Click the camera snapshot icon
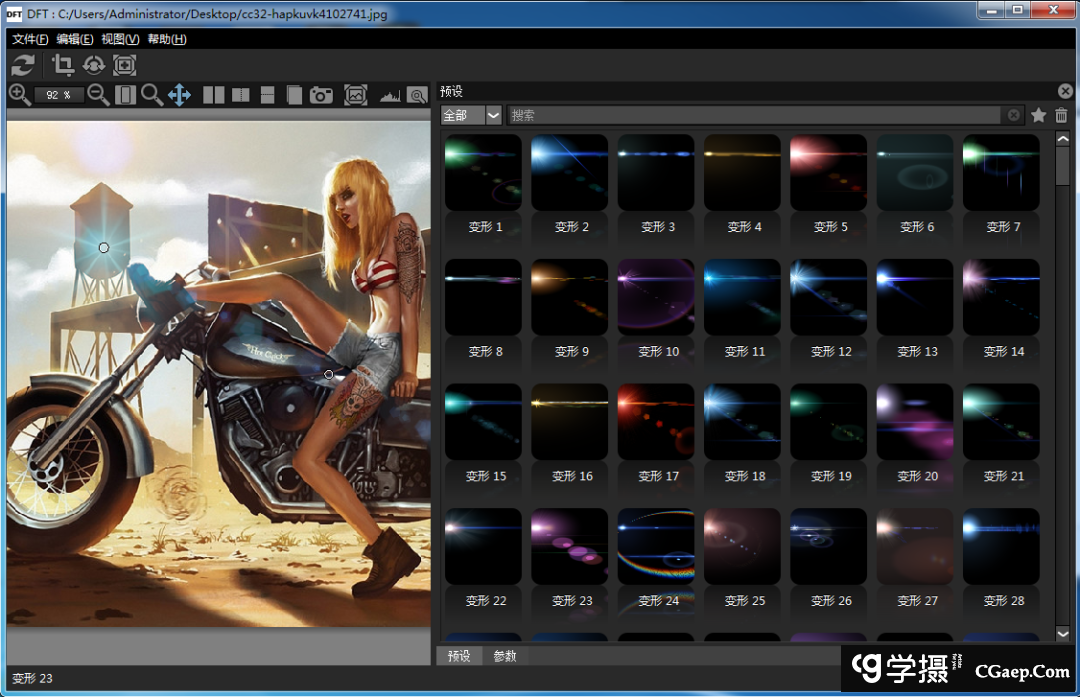Viewport: 1080px width, 697px height. tap(321, 95)
